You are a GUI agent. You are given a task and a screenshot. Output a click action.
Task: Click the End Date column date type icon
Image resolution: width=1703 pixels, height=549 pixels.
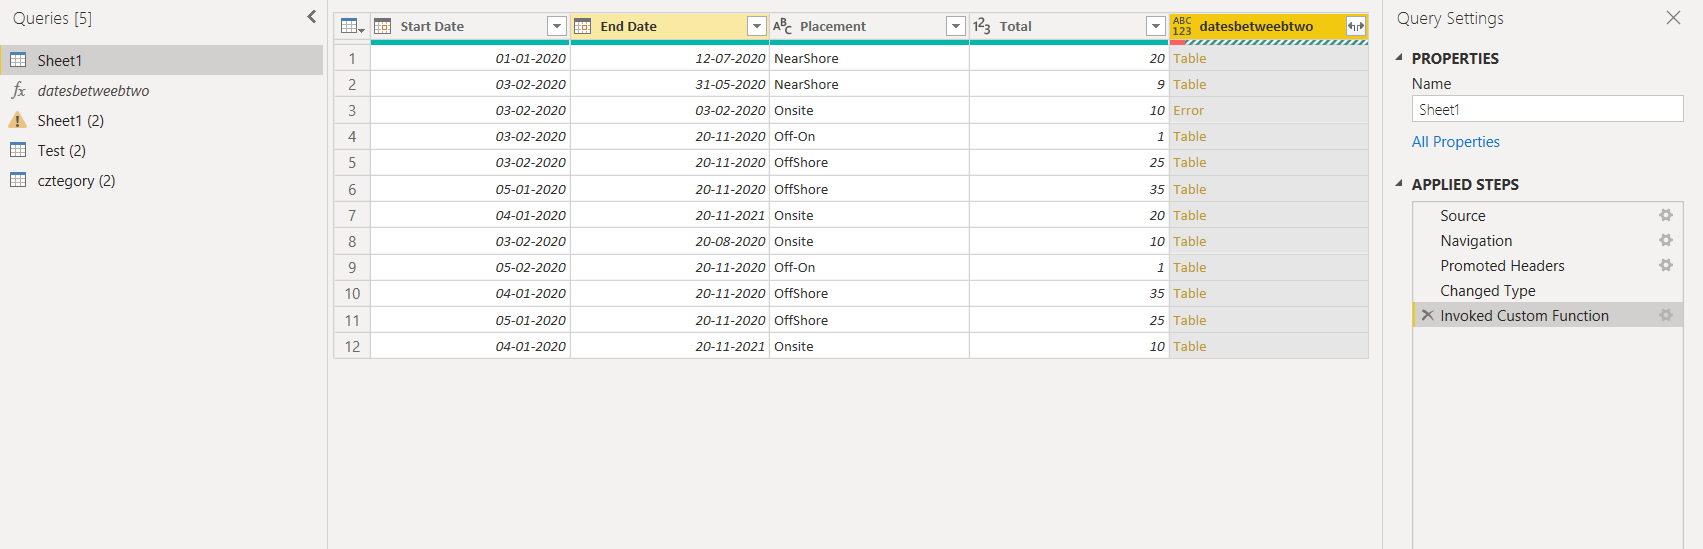(x=583, y=26)
